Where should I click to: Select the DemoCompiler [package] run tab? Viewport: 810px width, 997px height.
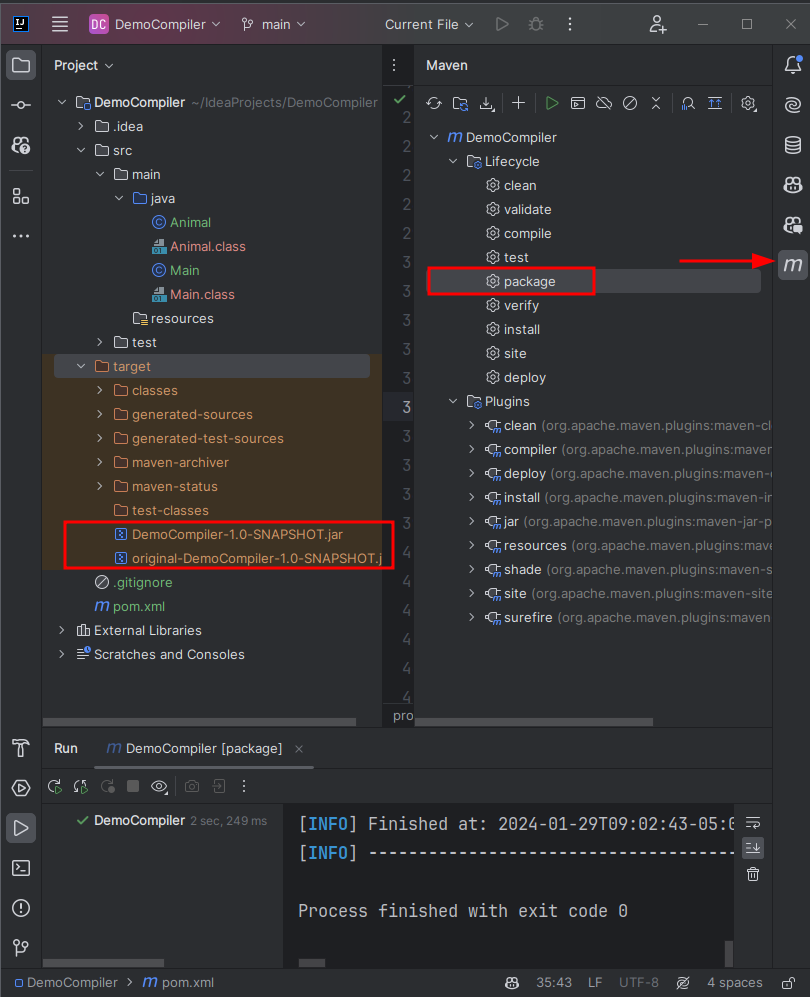tap(194, 748)
